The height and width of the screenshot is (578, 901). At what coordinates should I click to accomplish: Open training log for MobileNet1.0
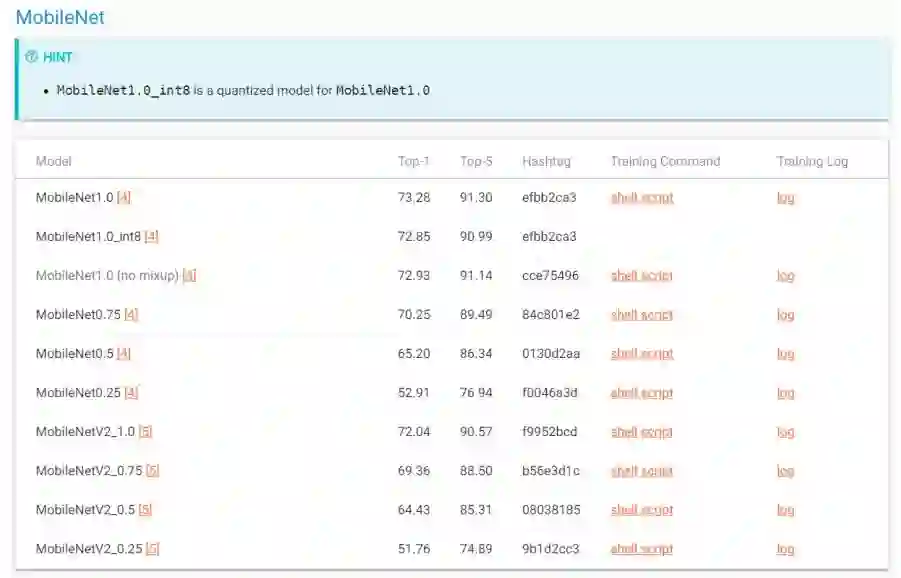pos(785,198)
